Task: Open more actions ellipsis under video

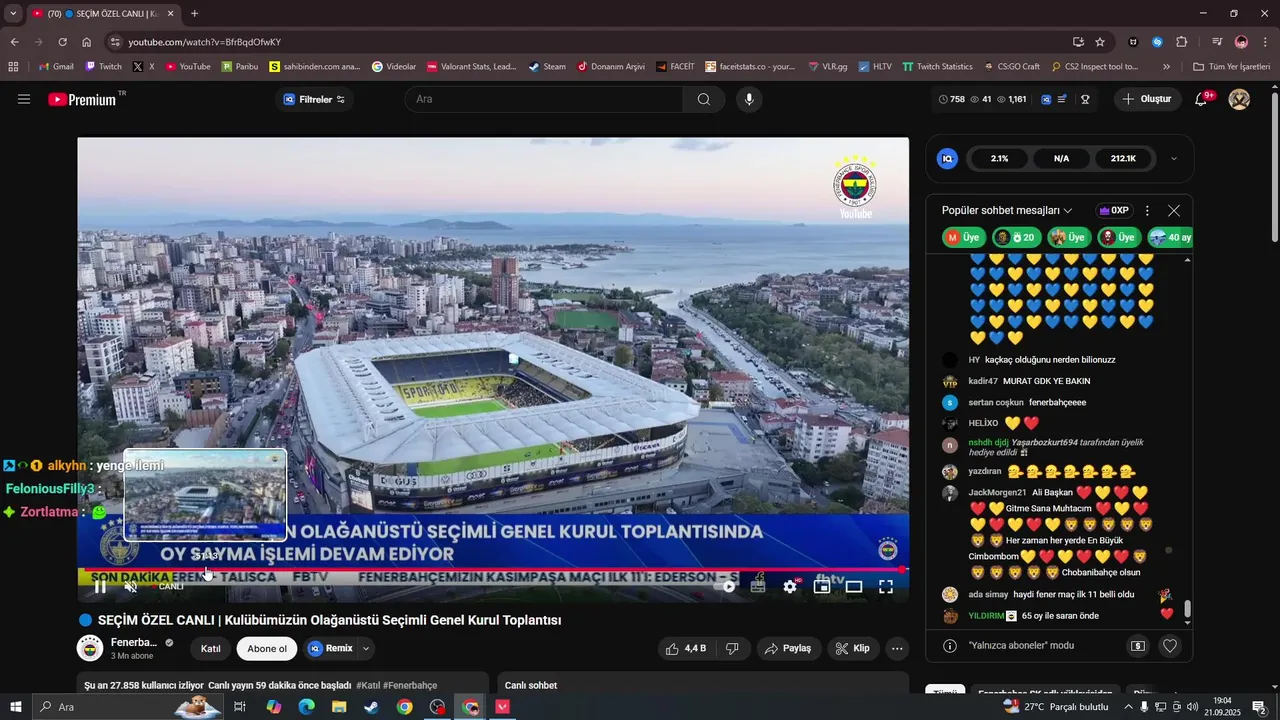Action: point(897,648)
